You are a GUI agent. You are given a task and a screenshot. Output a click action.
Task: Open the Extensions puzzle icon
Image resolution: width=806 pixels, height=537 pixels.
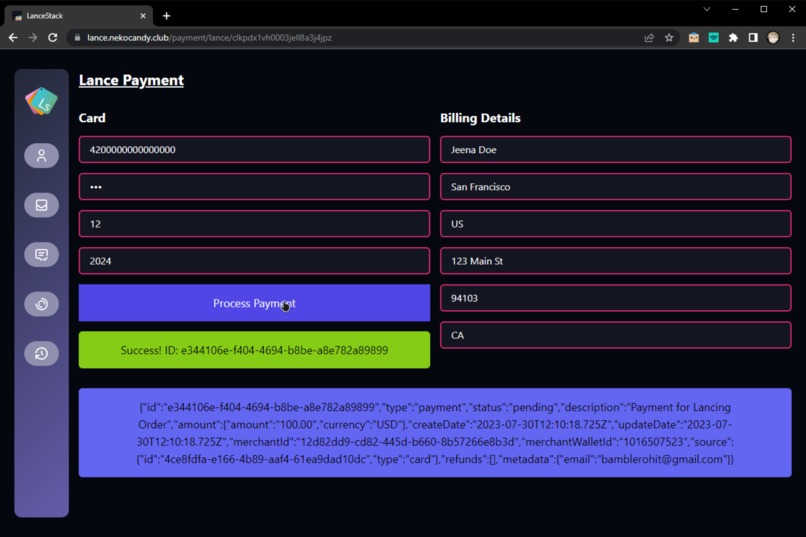[x=734, y=38]
